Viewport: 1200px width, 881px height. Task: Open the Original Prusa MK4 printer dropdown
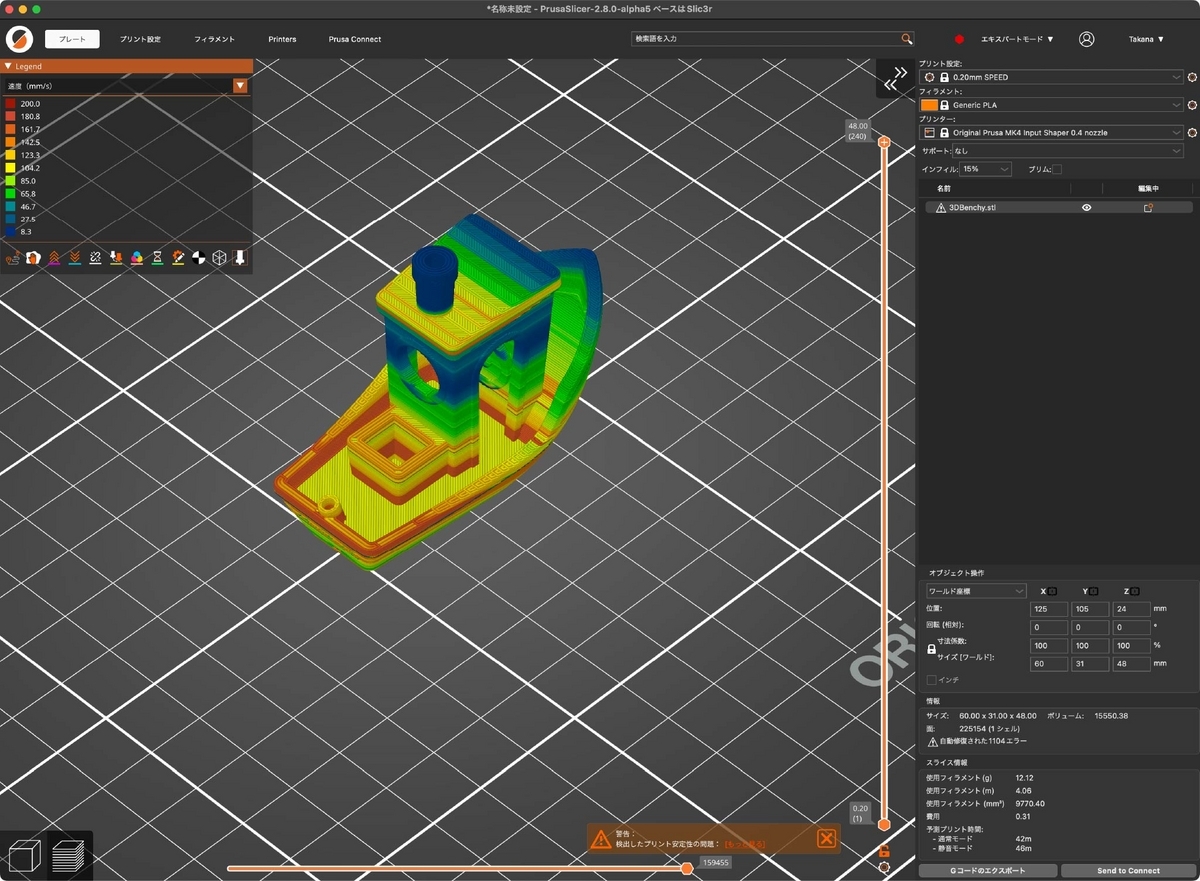1051,132
